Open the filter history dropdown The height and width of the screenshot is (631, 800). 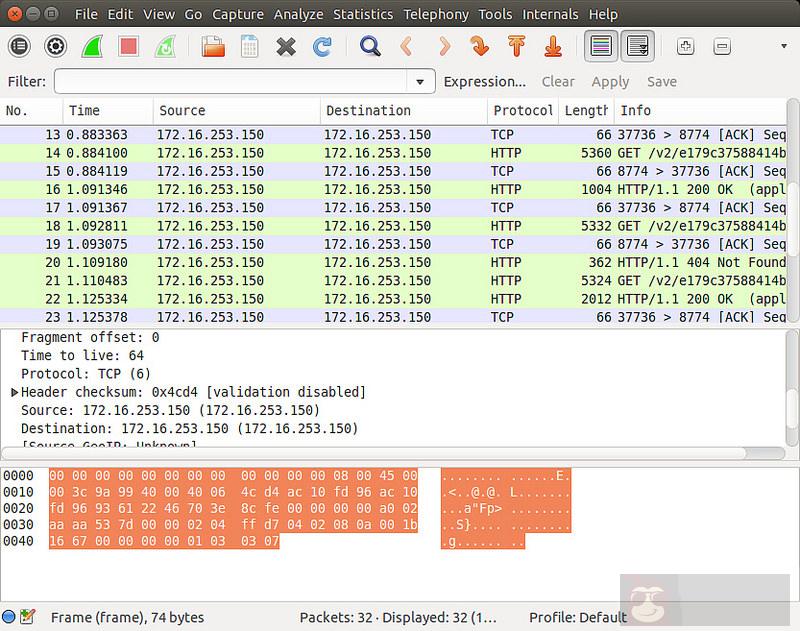click(x=420, y=82)
